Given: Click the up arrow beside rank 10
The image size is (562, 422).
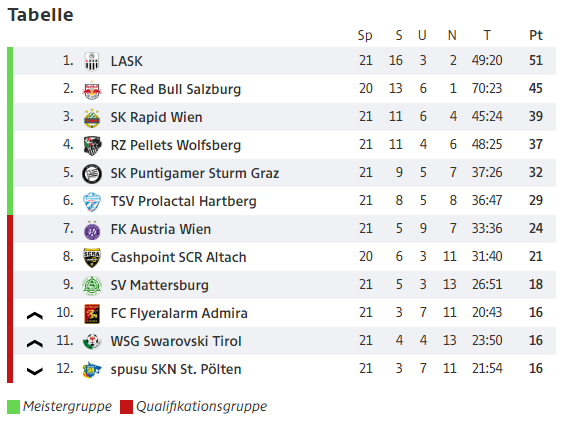Looking at the screenshot, I should pyautogui.click(x=35, y=316).
